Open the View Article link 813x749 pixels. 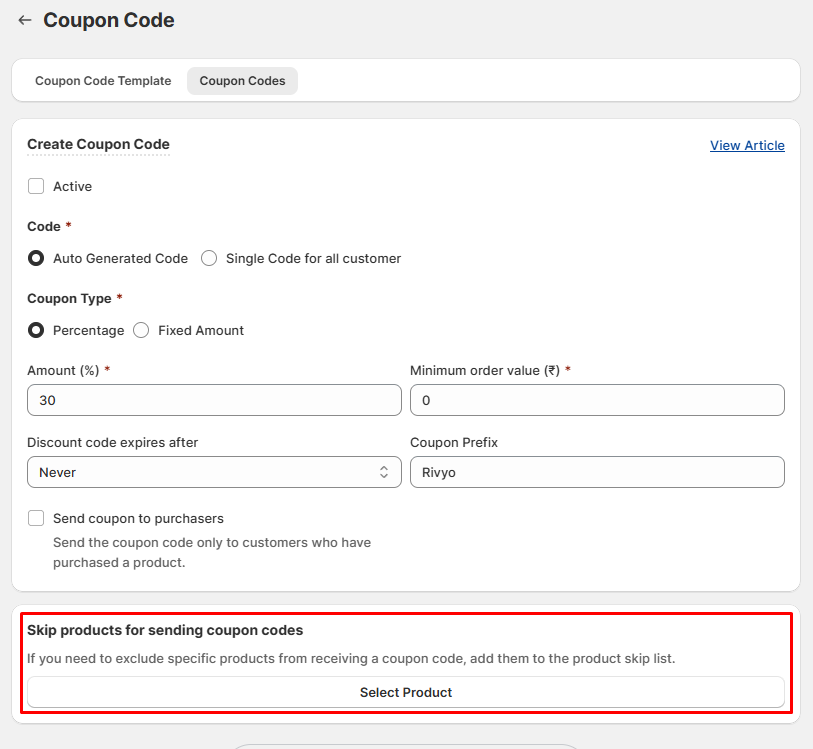(747, 146)
